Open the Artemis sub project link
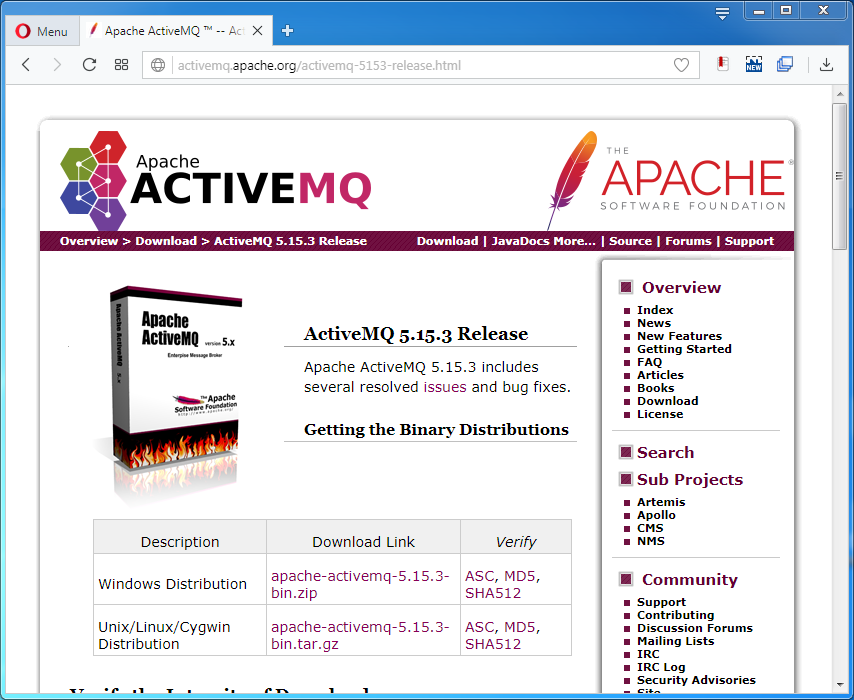Viewport: 854px width, 700px height. point(661,502)
